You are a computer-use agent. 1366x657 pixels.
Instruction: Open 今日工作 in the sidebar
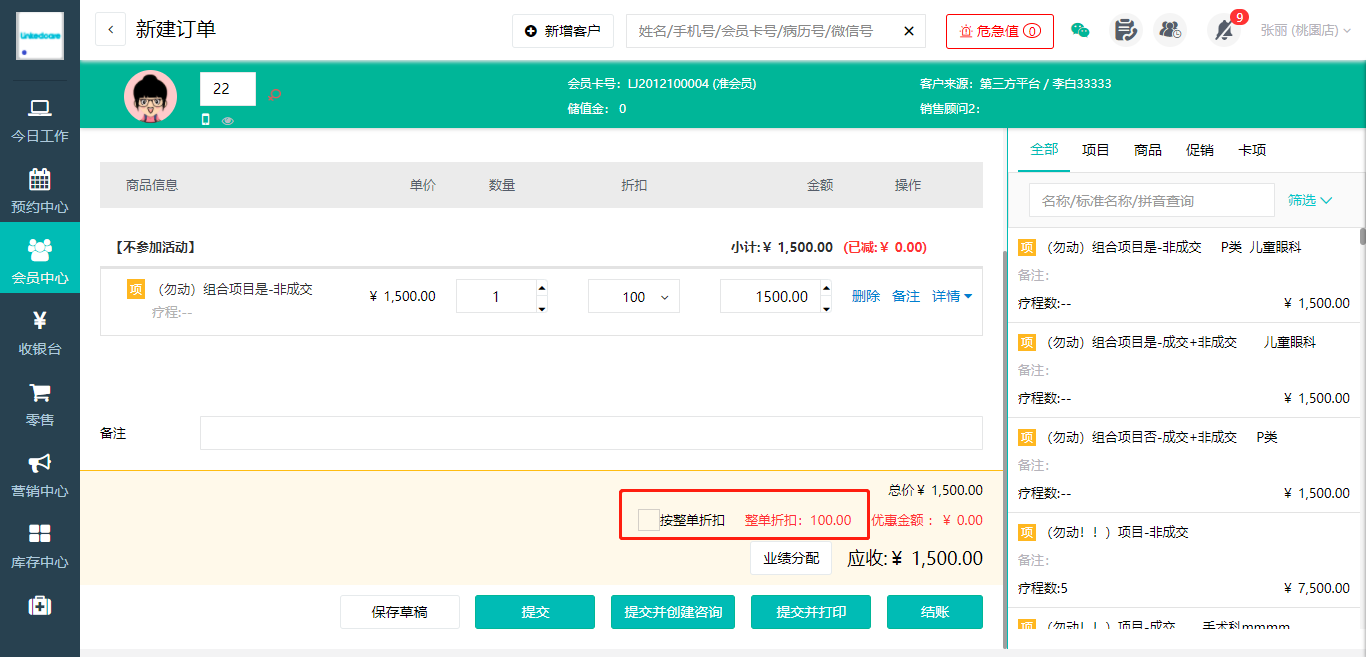click(x=40, y=122)
